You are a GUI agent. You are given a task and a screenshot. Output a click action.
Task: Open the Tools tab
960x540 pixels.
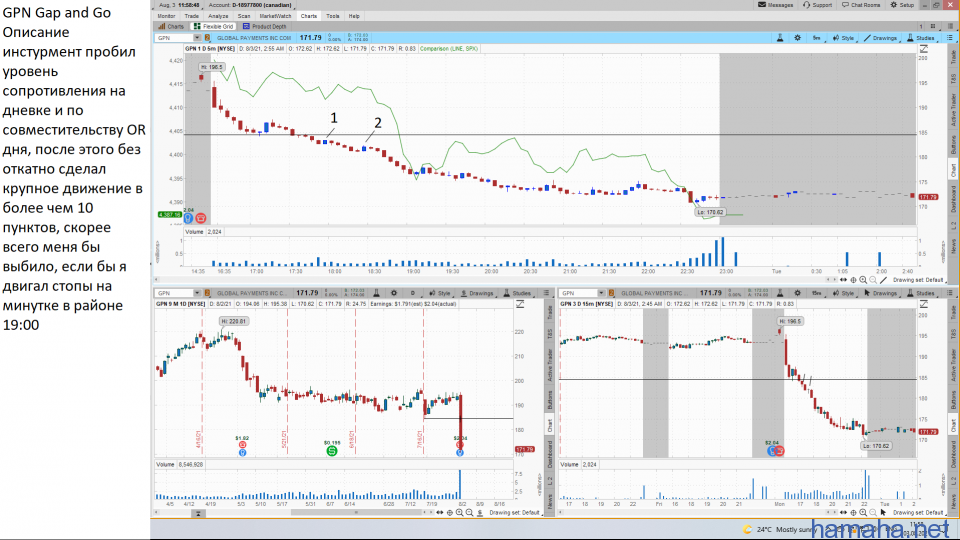click(332, 16)
